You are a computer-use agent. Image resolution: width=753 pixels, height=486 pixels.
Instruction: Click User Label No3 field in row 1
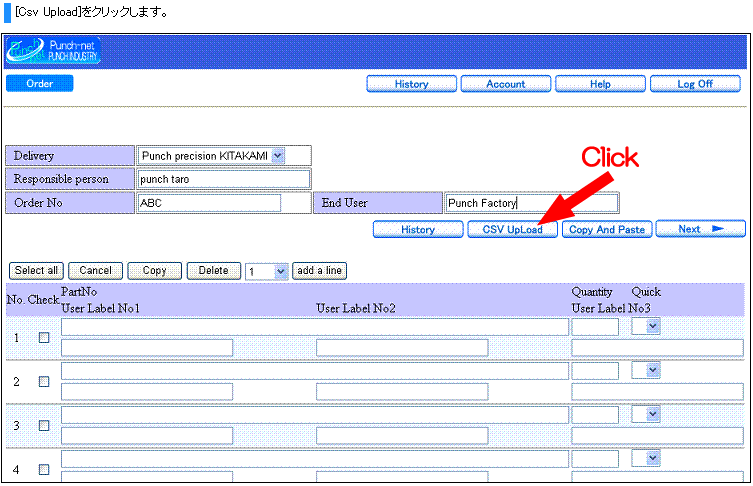pyautogui.click(x=657, y=348)
